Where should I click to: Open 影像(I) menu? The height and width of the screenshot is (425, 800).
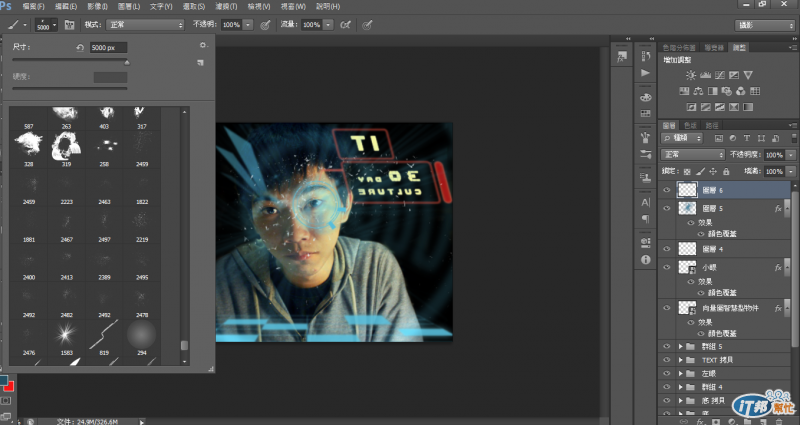pyautogui.click(x=97, y=7)
